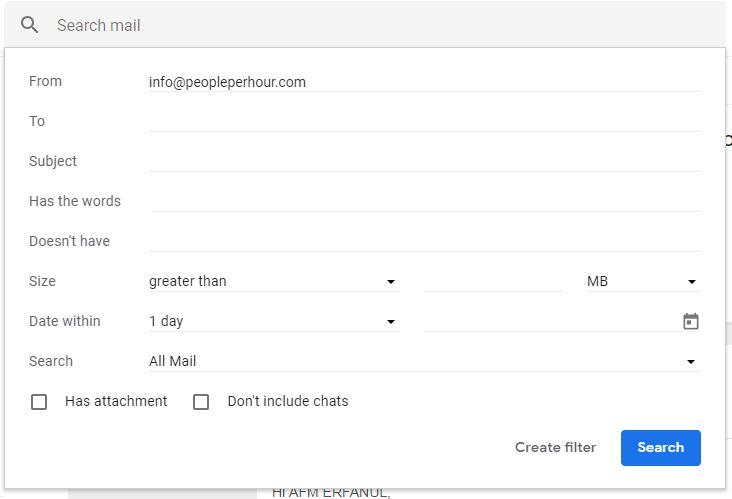Screen dimensions: 732x499
Task: Open the Search All Mail dropdown
Action: tap(424, 361)
